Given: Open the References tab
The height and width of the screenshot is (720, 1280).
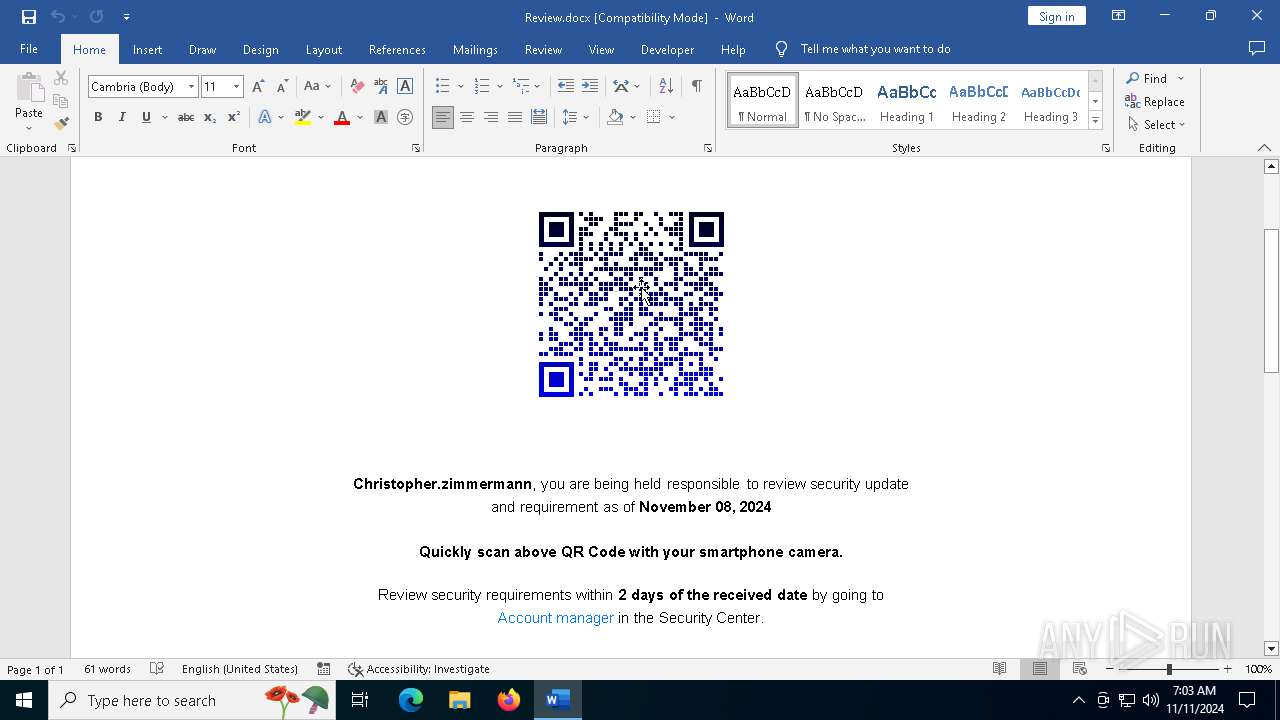Looking at the screenshot, I should (397, 49).
